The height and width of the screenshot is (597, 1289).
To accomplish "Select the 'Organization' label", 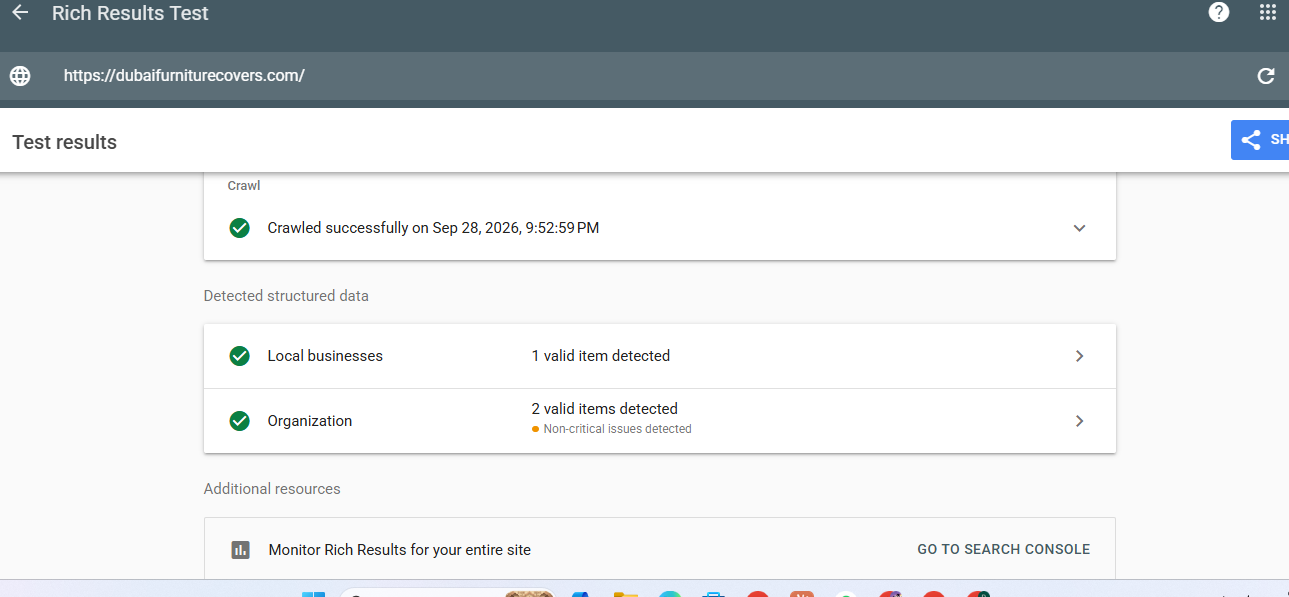I will click(x=310, y=421).
